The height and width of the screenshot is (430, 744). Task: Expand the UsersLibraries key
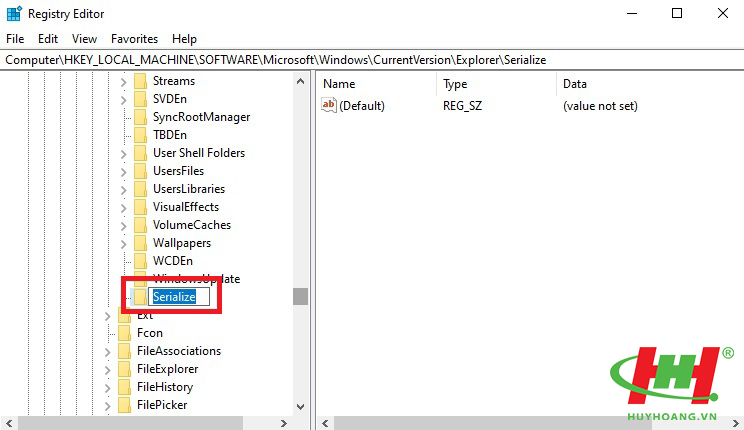(123, 190)
